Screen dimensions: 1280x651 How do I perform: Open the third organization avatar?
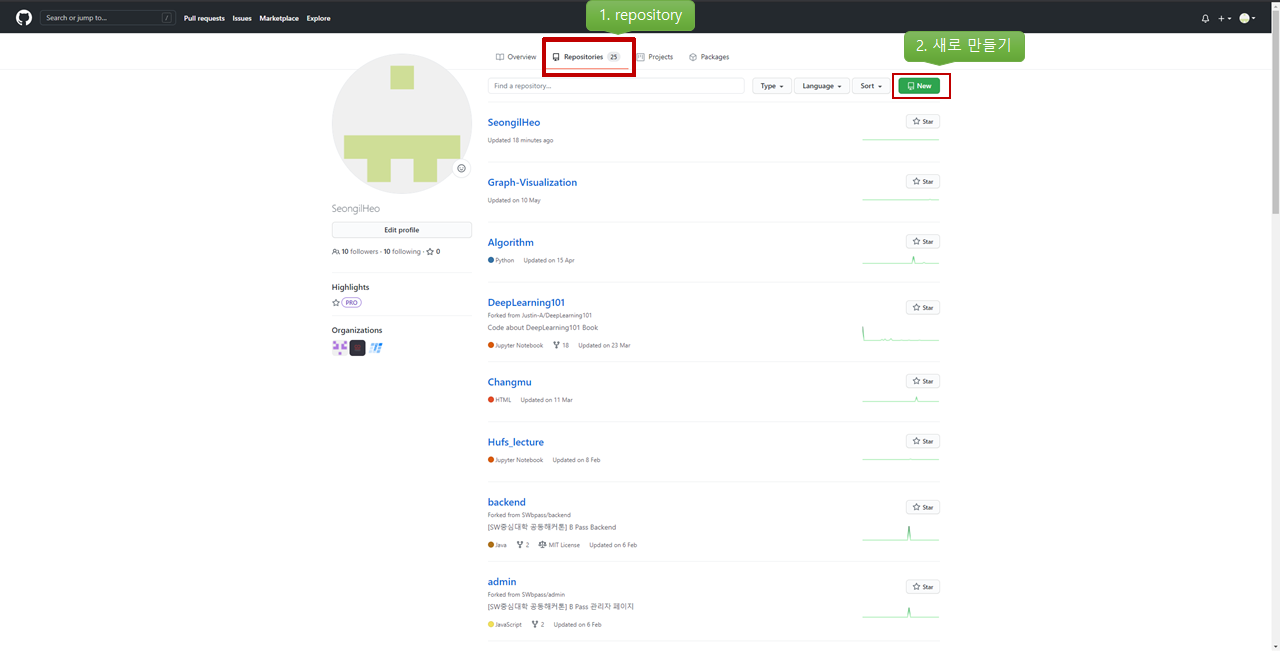376,348
